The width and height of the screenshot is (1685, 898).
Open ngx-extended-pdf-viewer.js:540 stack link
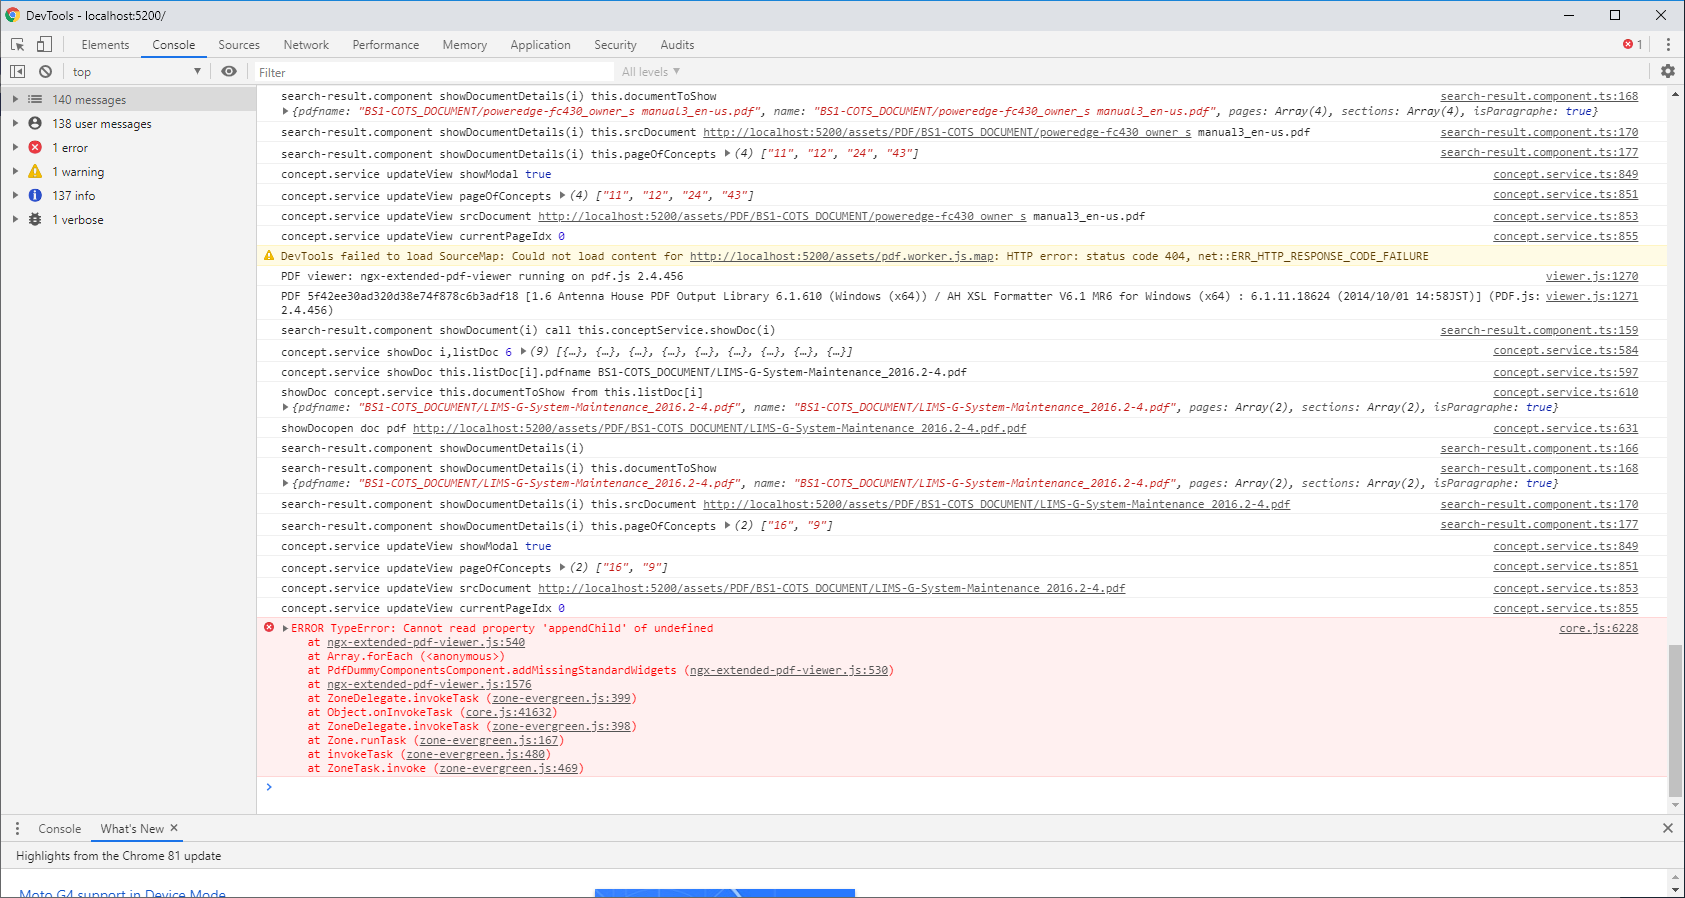[426, 643]
